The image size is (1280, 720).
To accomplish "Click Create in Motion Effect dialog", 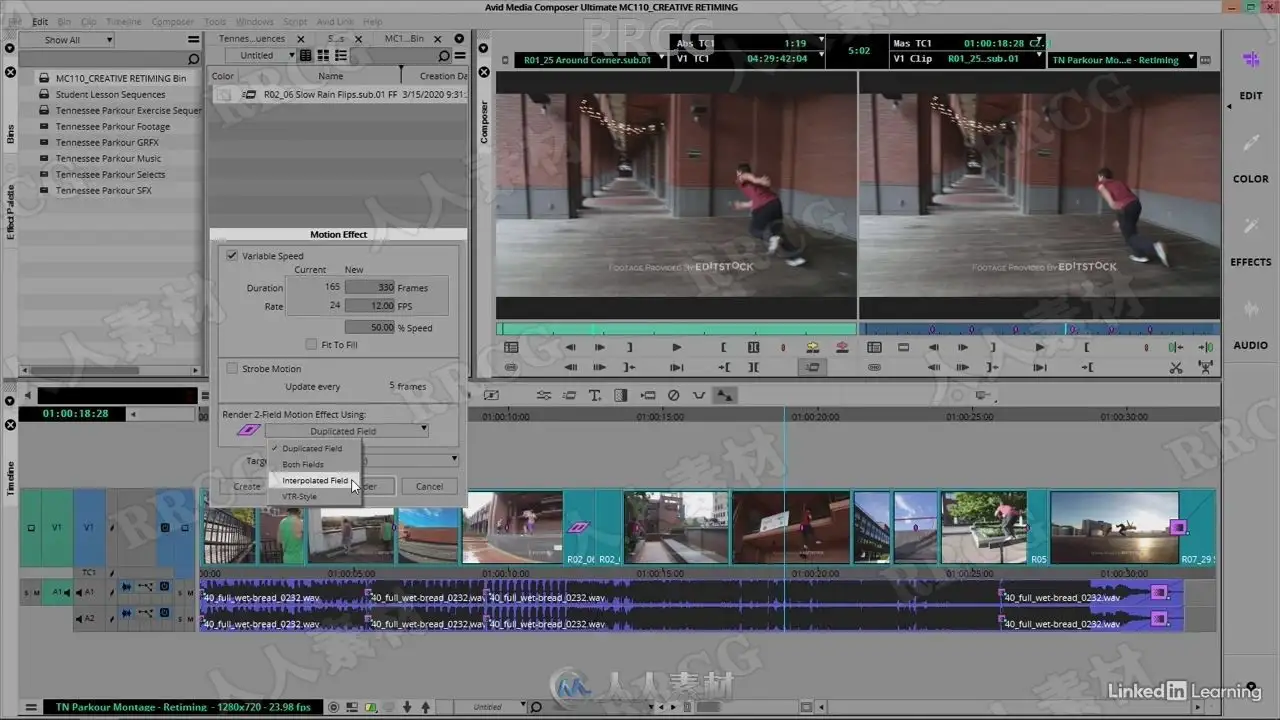I will click(x=247, y=486).
